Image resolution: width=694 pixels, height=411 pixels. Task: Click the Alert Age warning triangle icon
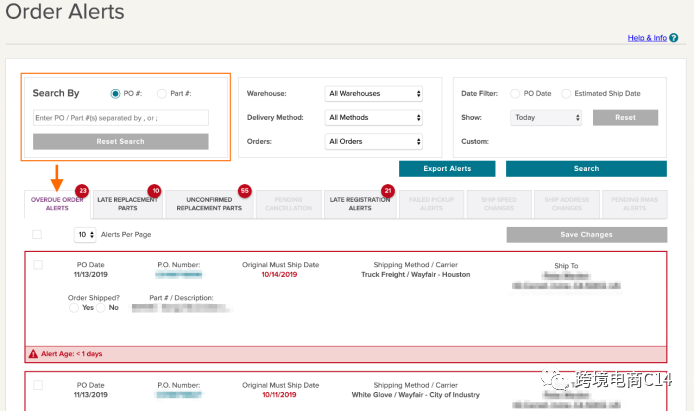tap(34, 354)
